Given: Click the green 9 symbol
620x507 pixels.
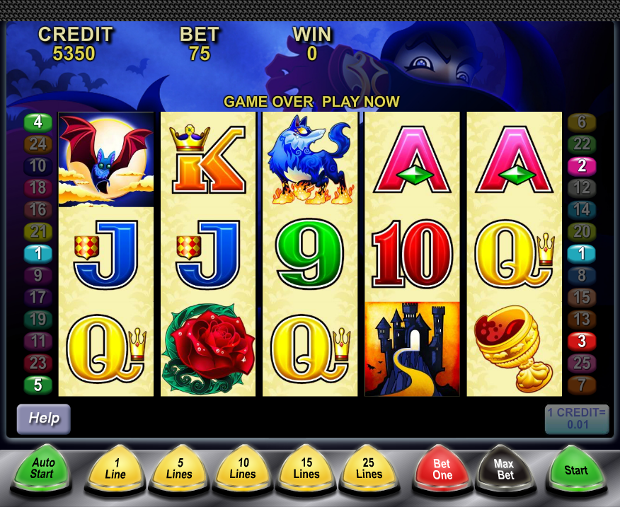Looking at the screenshot, I should tap(310, 254).
